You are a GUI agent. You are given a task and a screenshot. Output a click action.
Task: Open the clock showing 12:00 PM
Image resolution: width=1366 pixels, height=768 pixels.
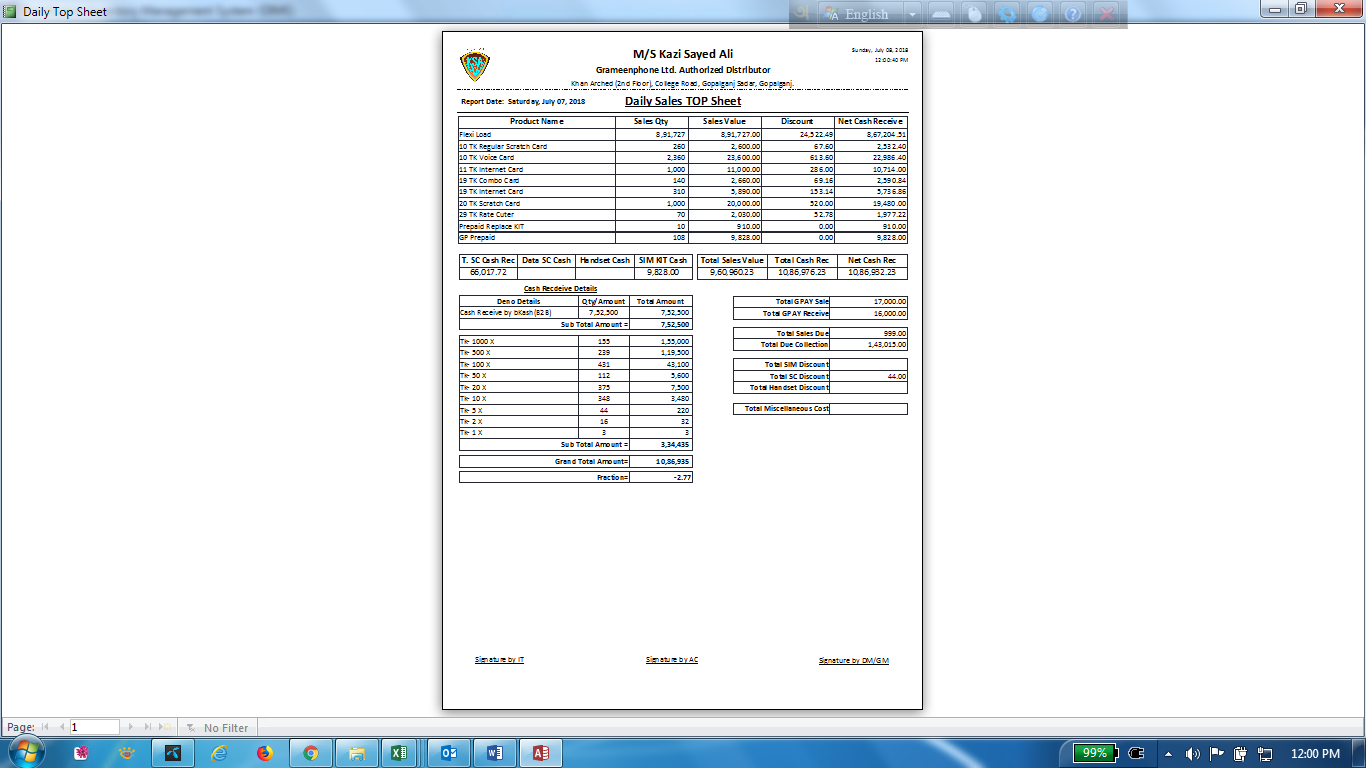(x=1316, y=753)
